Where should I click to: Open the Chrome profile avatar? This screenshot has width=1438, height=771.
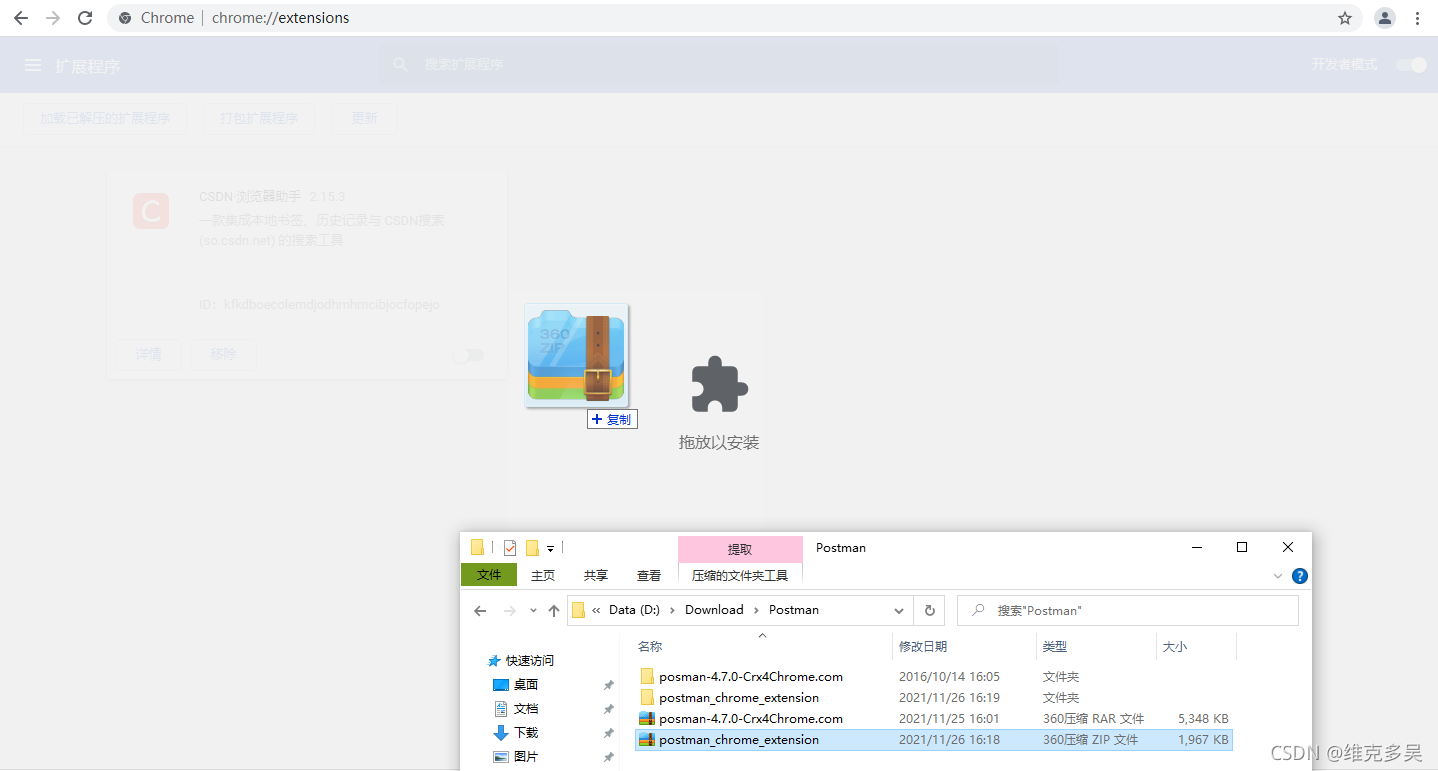[x=1385, y=18]
